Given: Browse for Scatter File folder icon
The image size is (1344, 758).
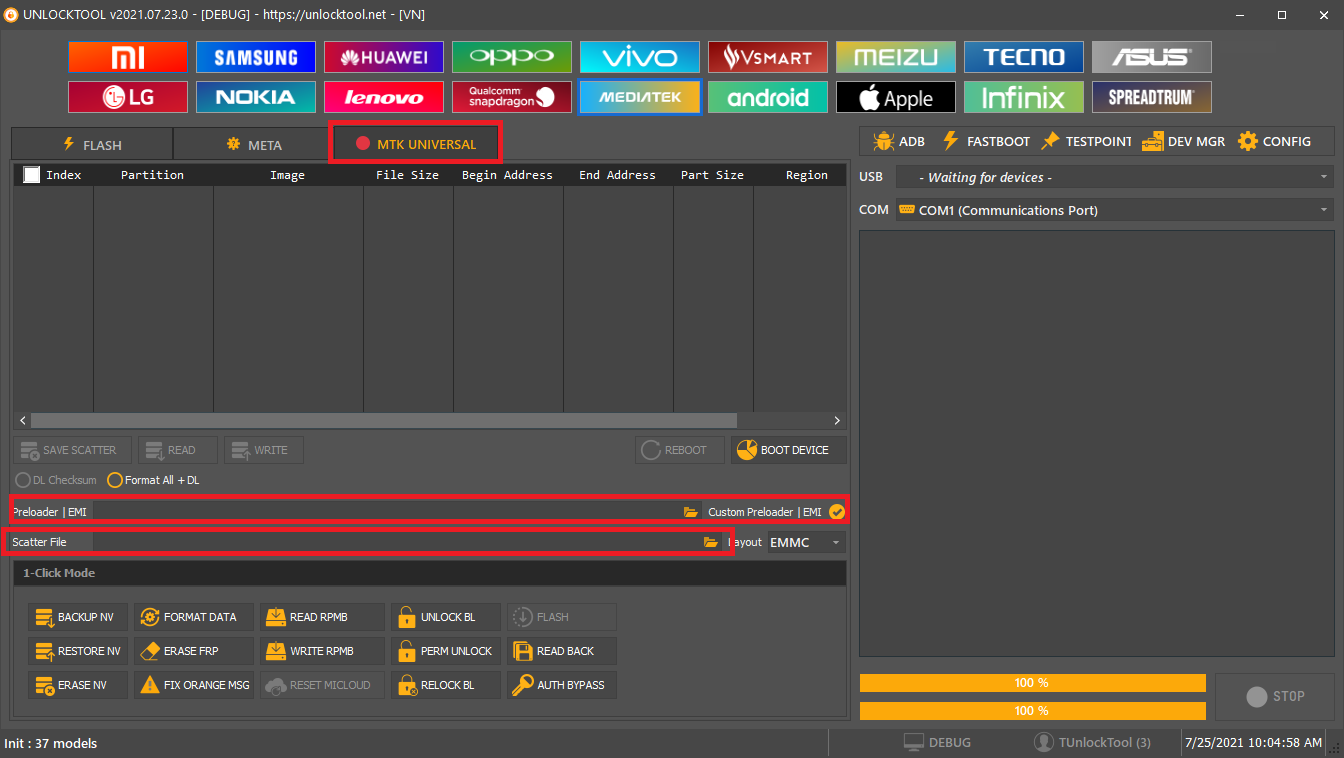Looking at the screenshot, I should 711,542.
